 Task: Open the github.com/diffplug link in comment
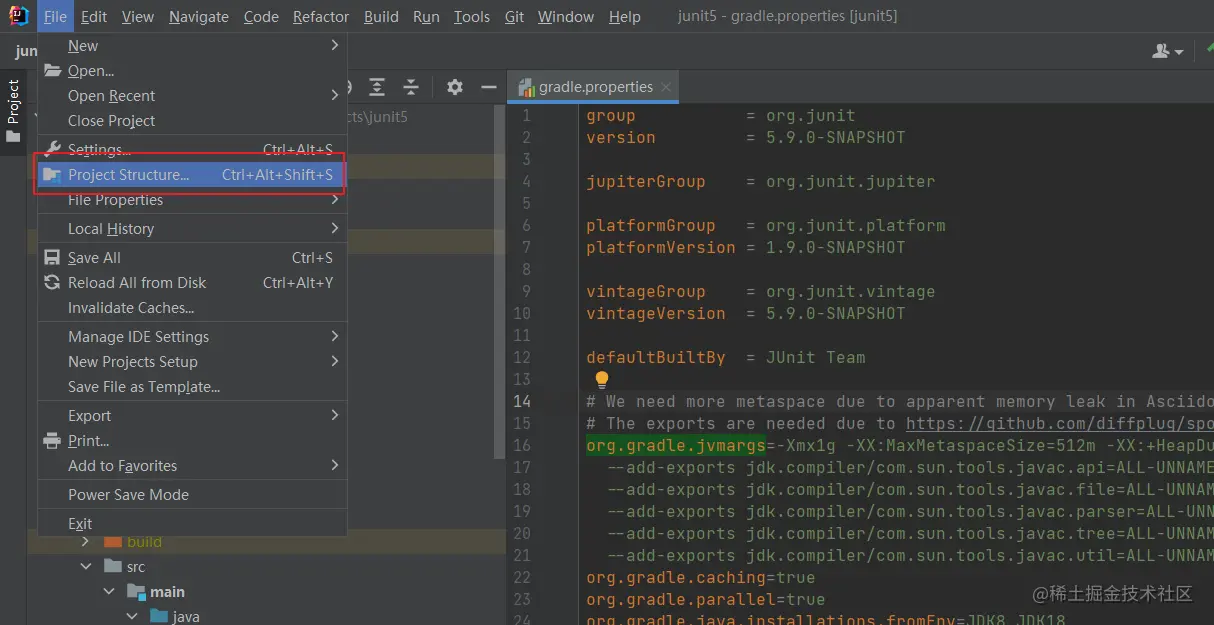[1060, 424]
